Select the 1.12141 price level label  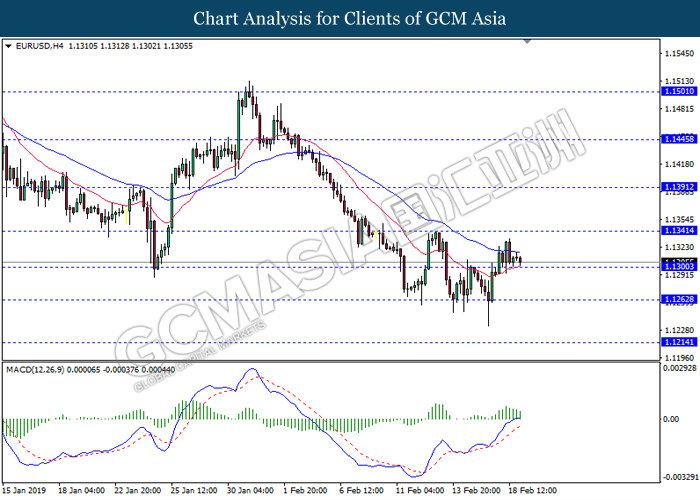click(679, 342)
